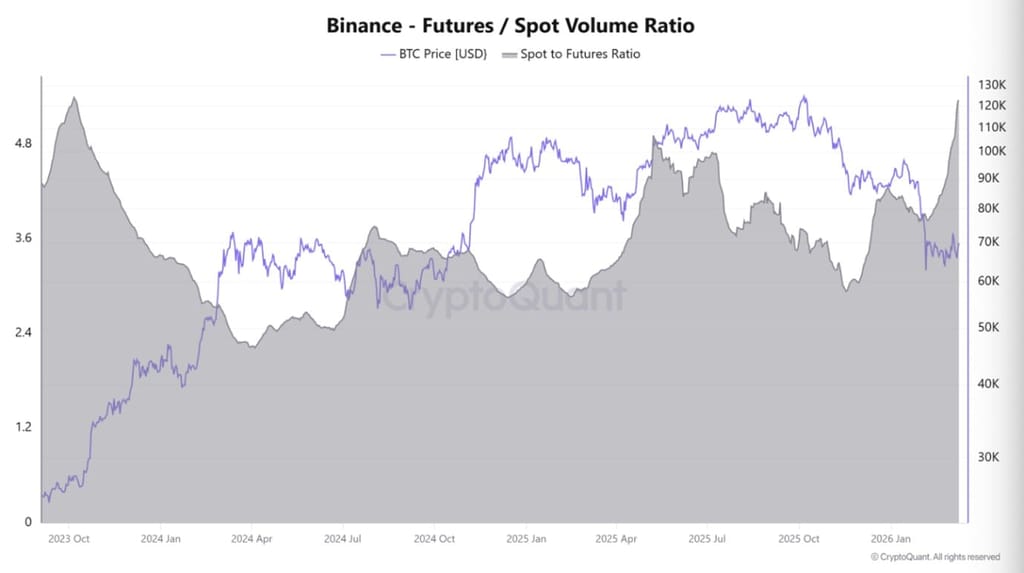Select the 2024 Apr date axis label

click(x=251, y=539)
